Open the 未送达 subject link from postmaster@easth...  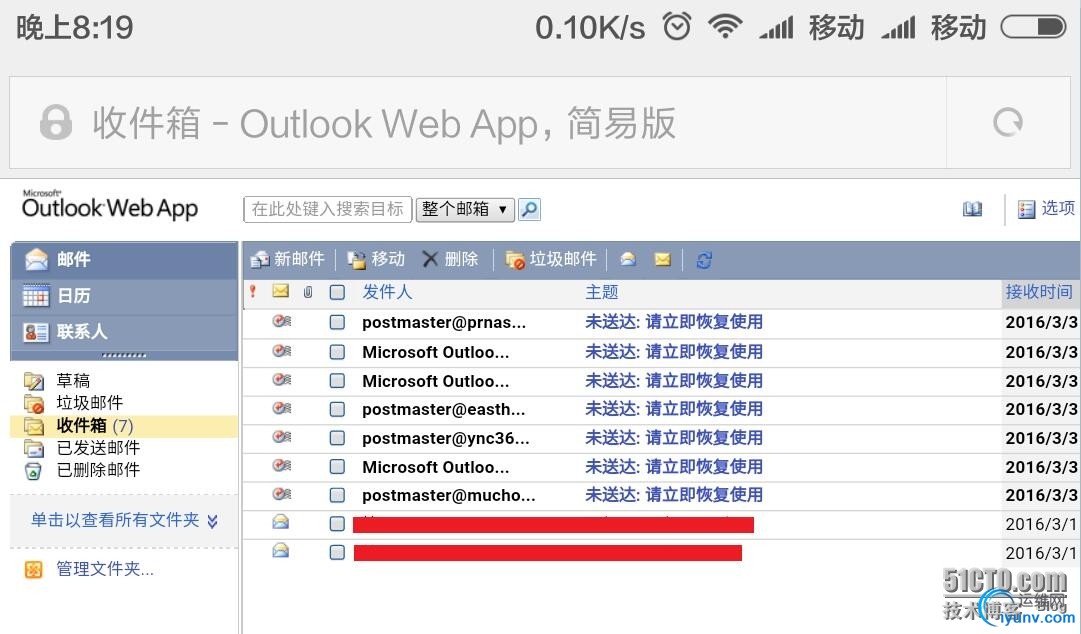point(674,409)
